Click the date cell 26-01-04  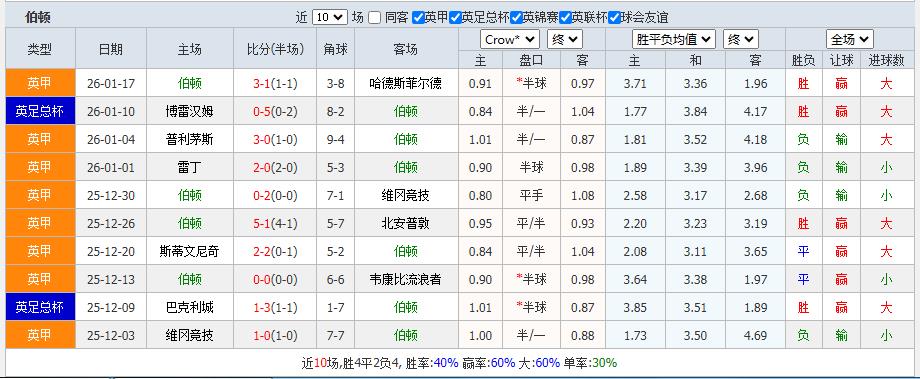[111, 140]
